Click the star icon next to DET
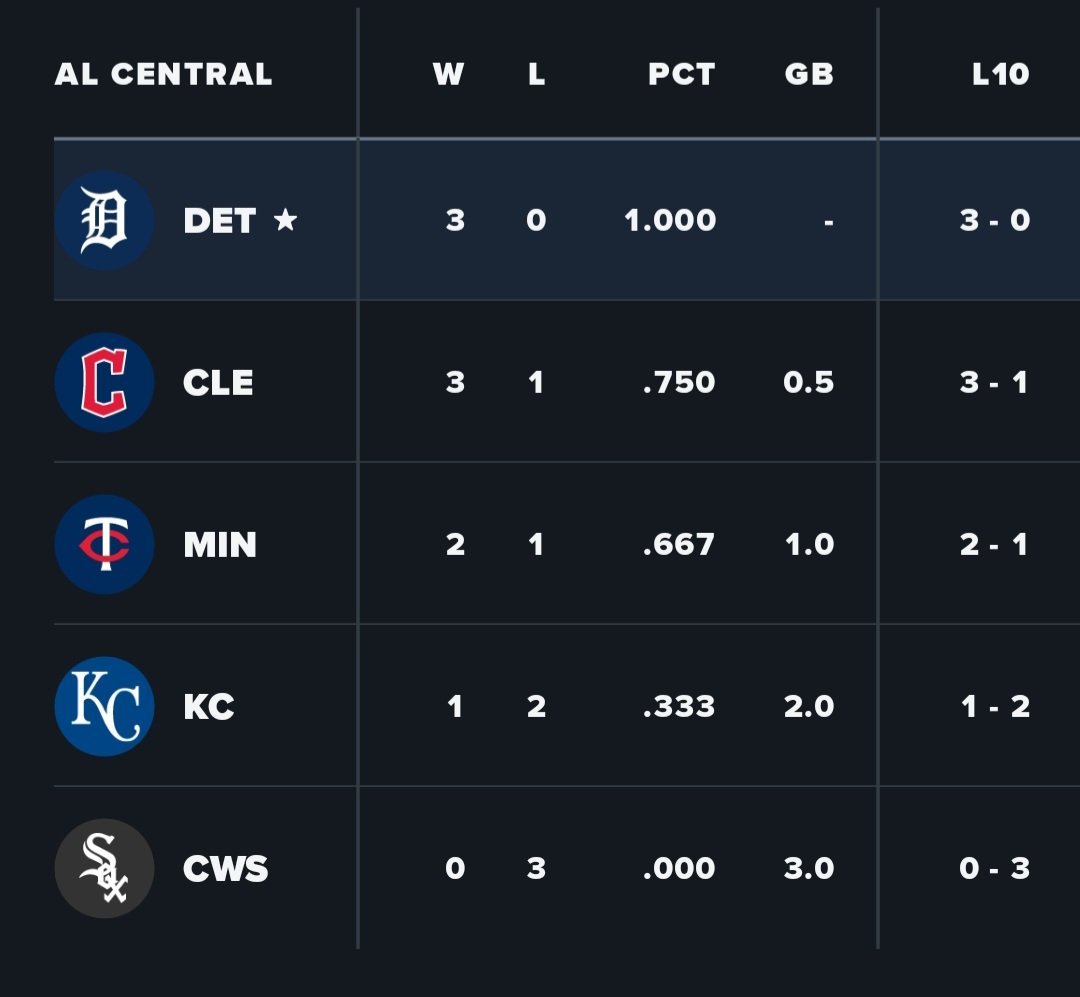 [286, 220]
